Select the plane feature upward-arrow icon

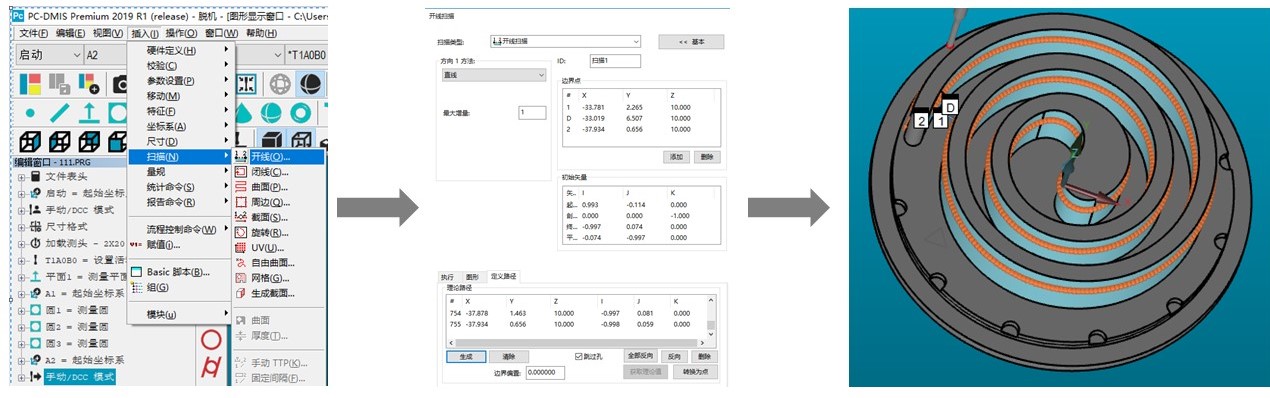[x=89, y=112]
